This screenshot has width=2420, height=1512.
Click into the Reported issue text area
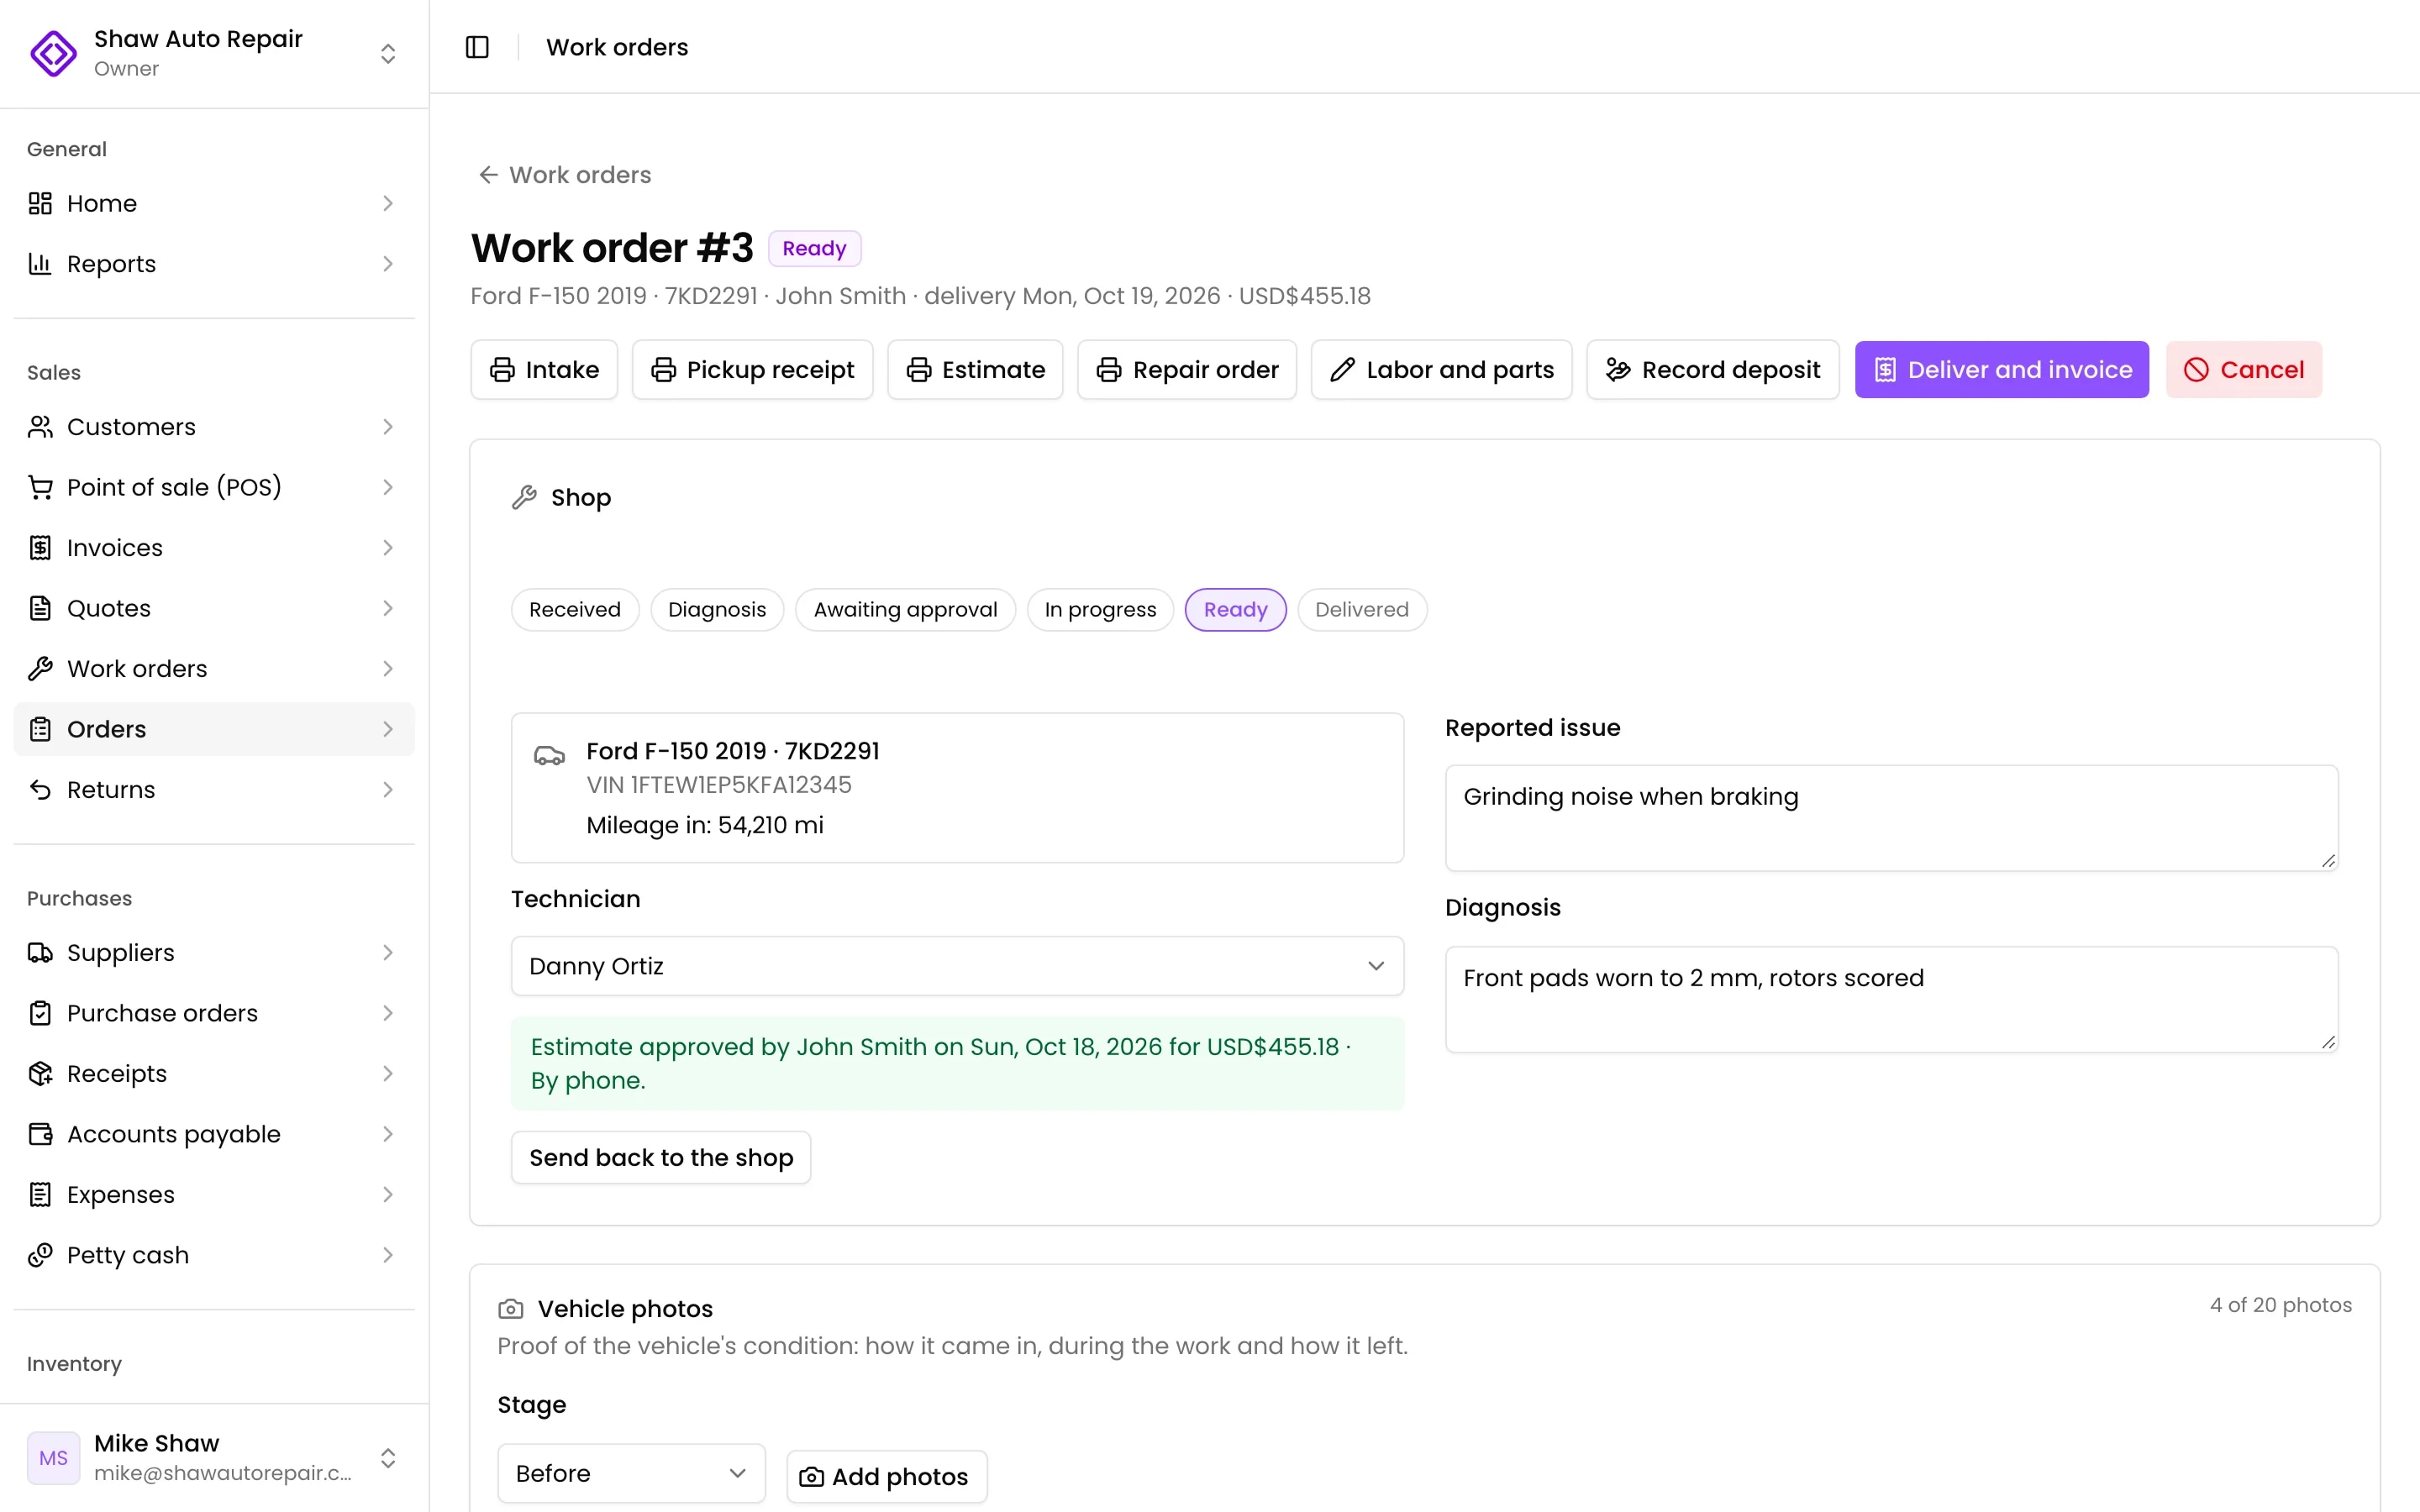(1891, 818)
